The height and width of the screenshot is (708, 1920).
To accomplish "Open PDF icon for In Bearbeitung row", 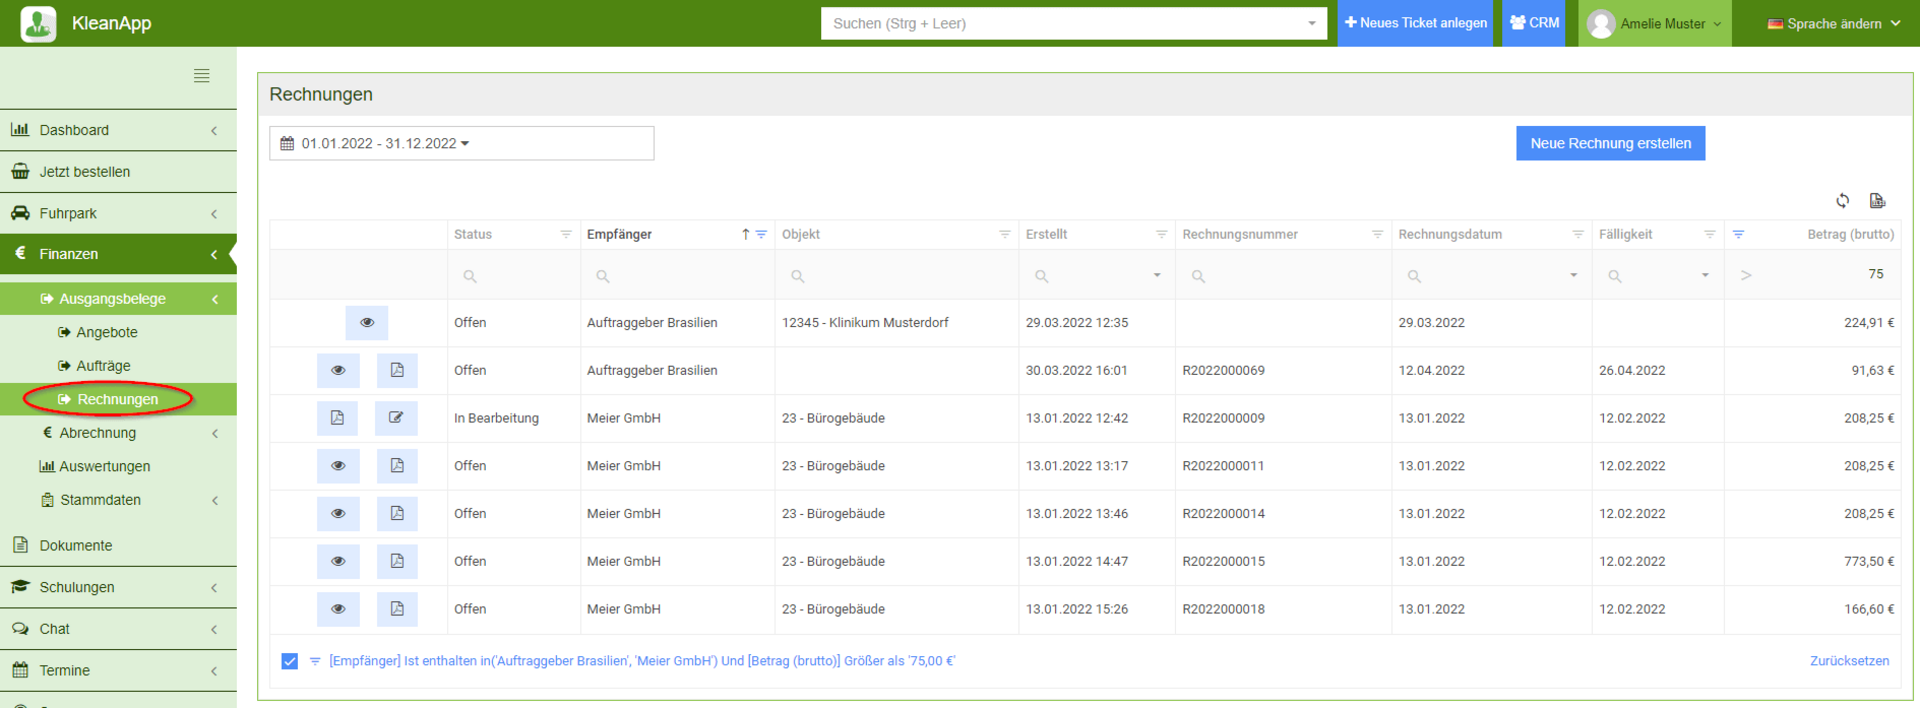I will click(337, 418).
